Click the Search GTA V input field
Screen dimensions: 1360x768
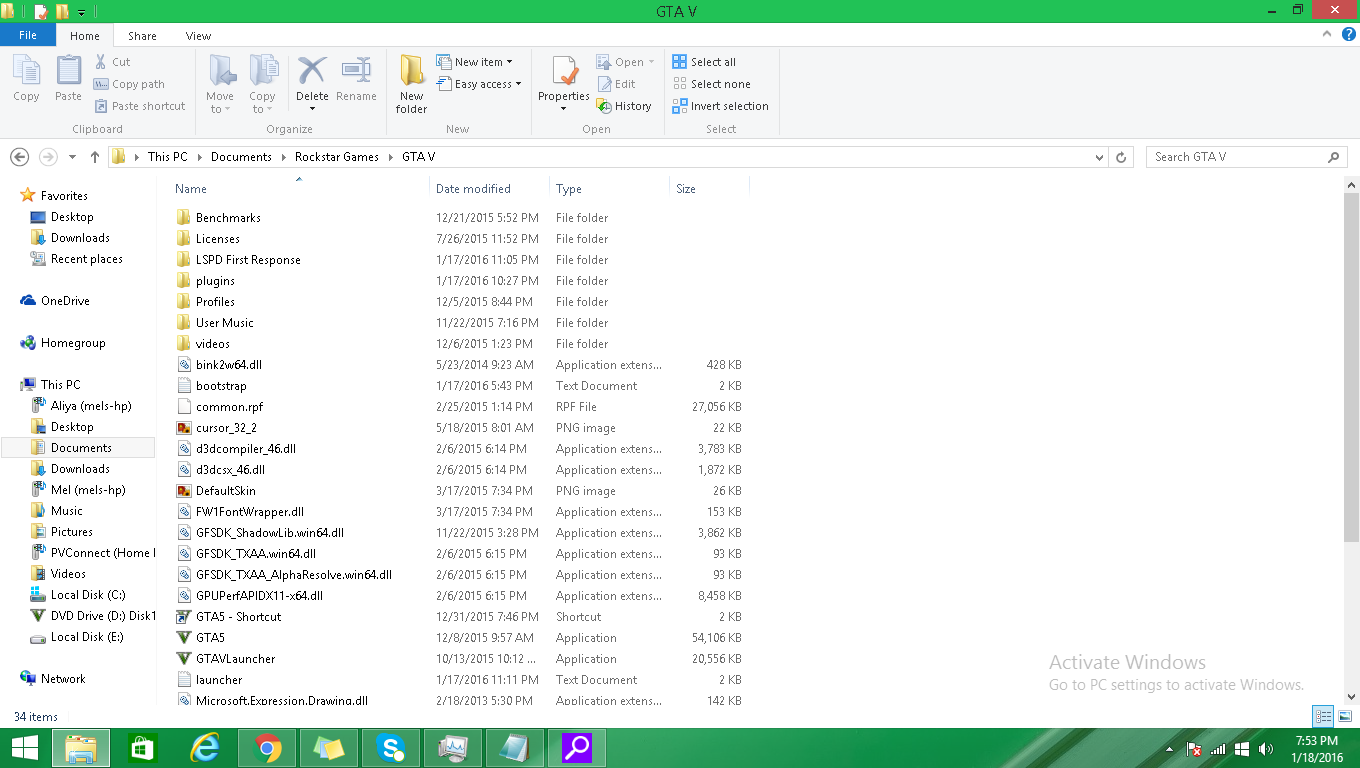[x=1236, y=157]
